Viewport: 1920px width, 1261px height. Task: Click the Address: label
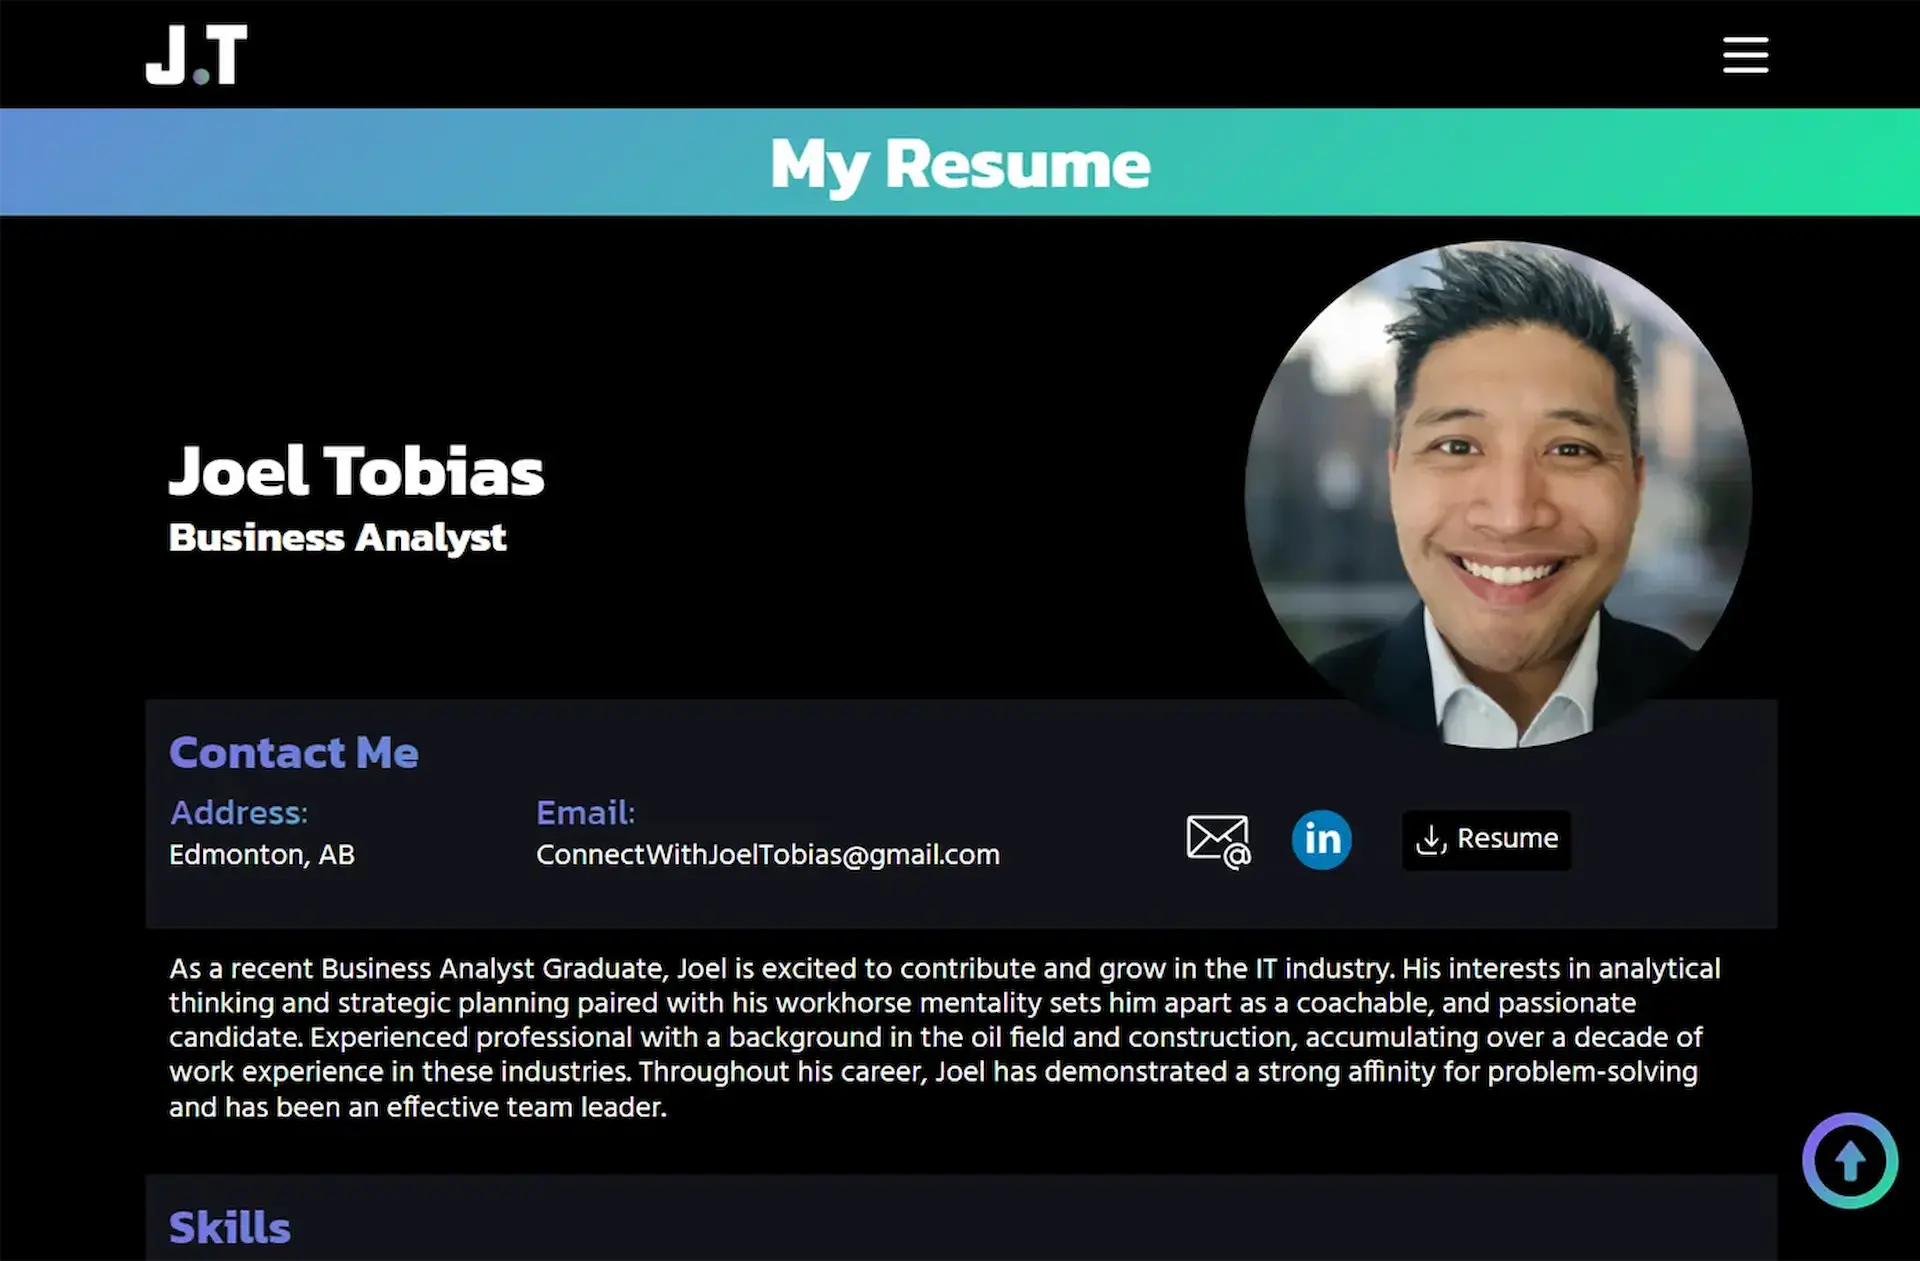click(x=239, y=813)
